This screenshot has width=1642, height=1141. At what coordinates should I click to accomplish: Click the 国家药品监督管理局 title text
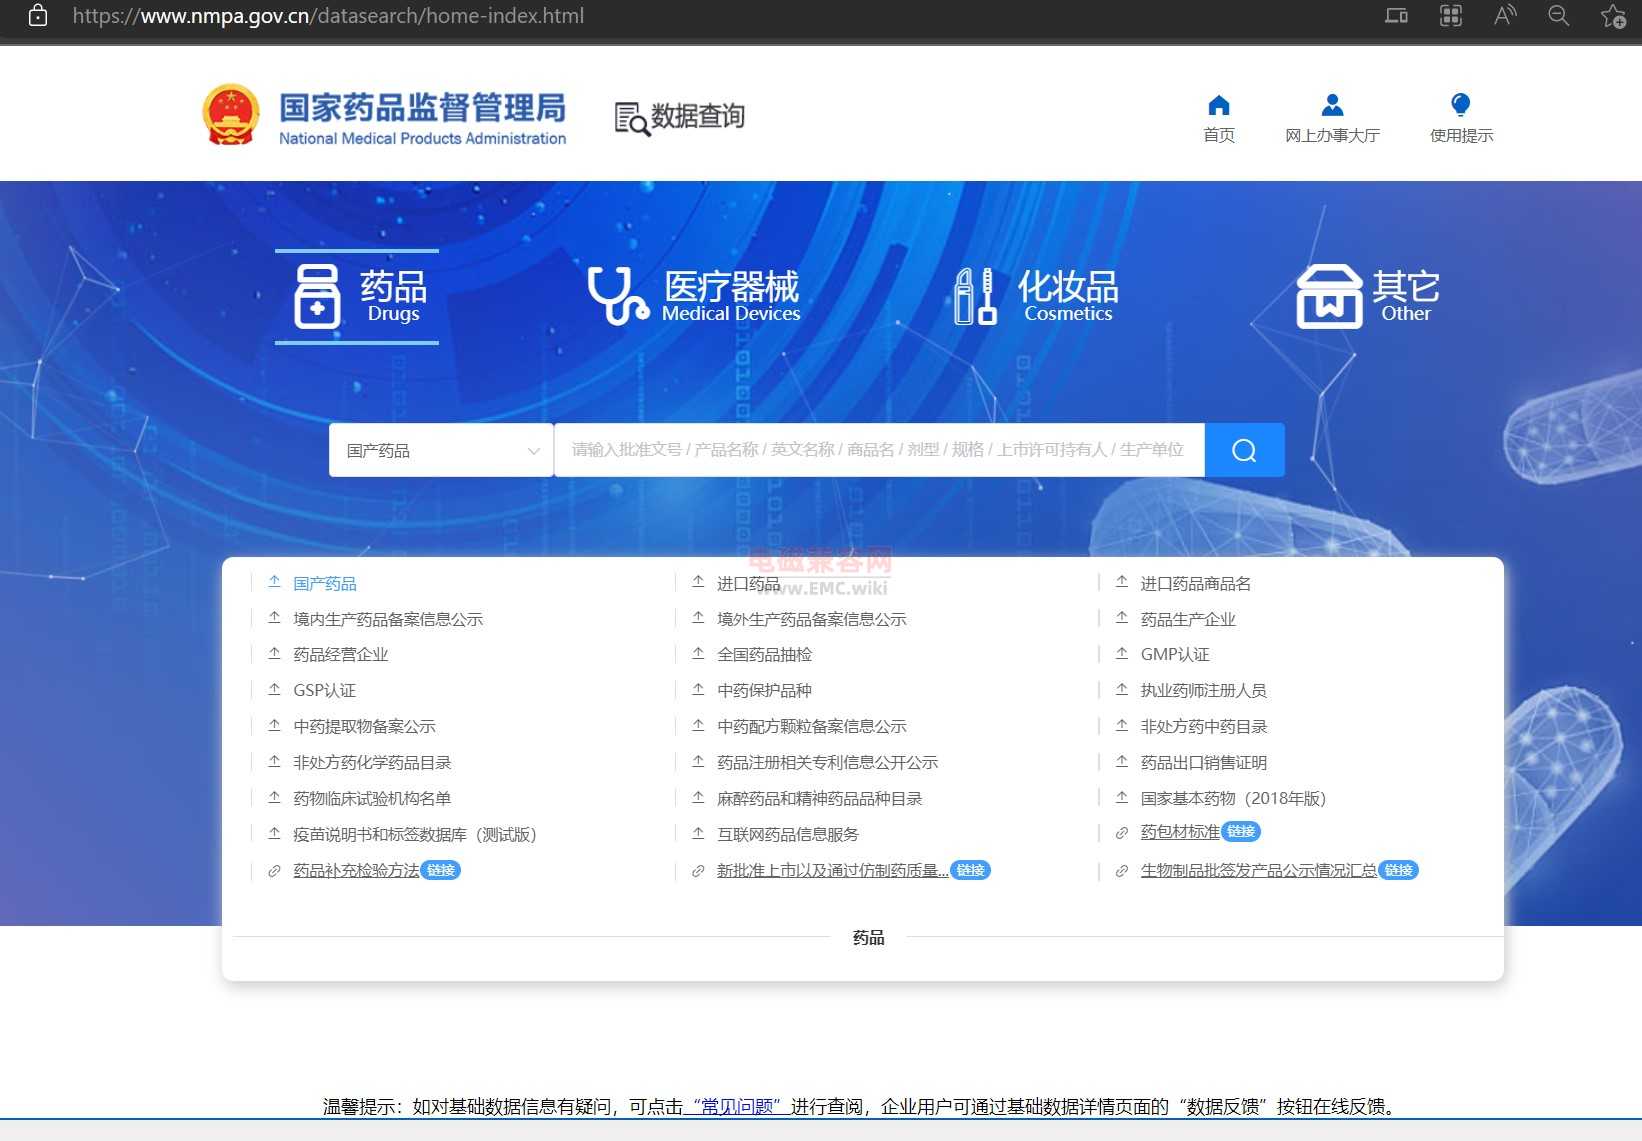click(x=422, y=107)
